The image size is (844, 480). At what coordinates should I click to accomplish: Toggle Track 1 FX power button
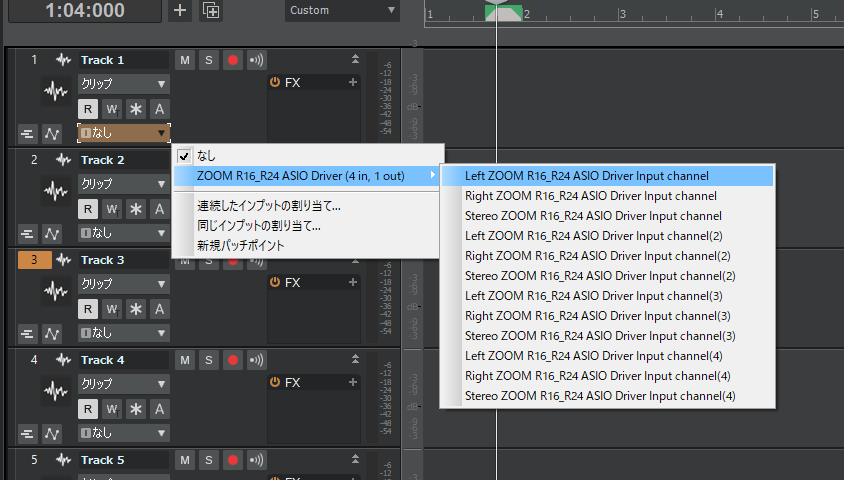275,82
